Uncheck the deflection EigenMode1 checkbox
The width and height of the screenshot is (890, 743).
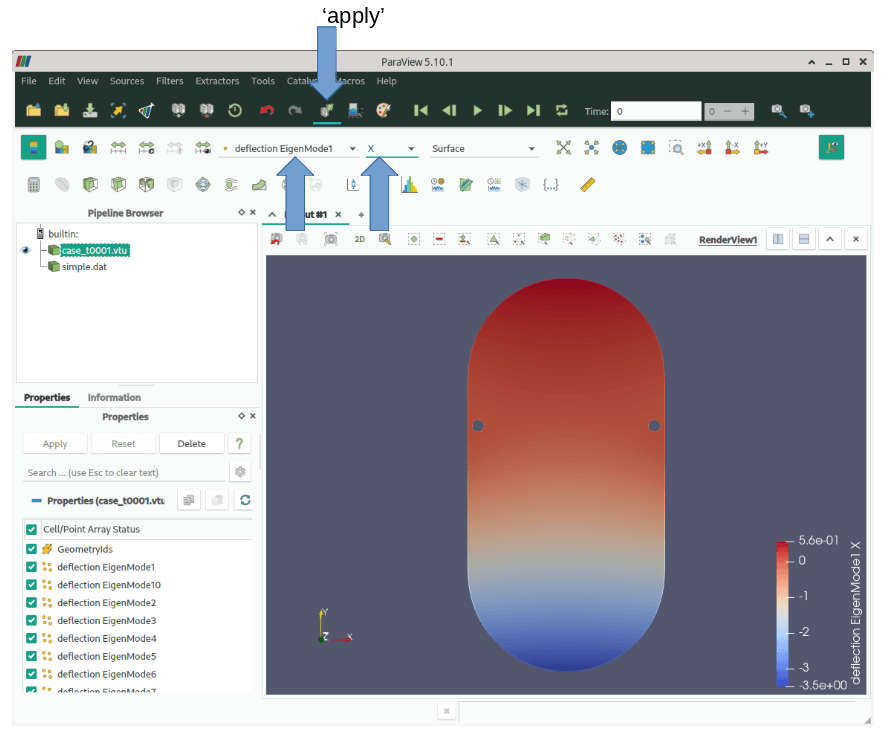click(32, 567)
